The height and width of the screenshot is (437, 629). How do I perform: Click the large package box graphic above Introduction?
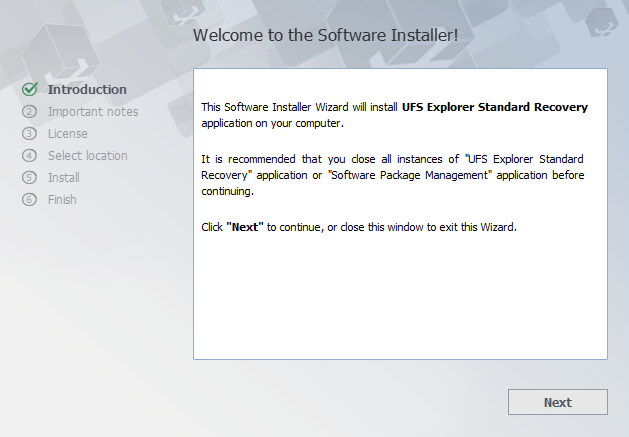pyautogui.click(x=61, y=52)
